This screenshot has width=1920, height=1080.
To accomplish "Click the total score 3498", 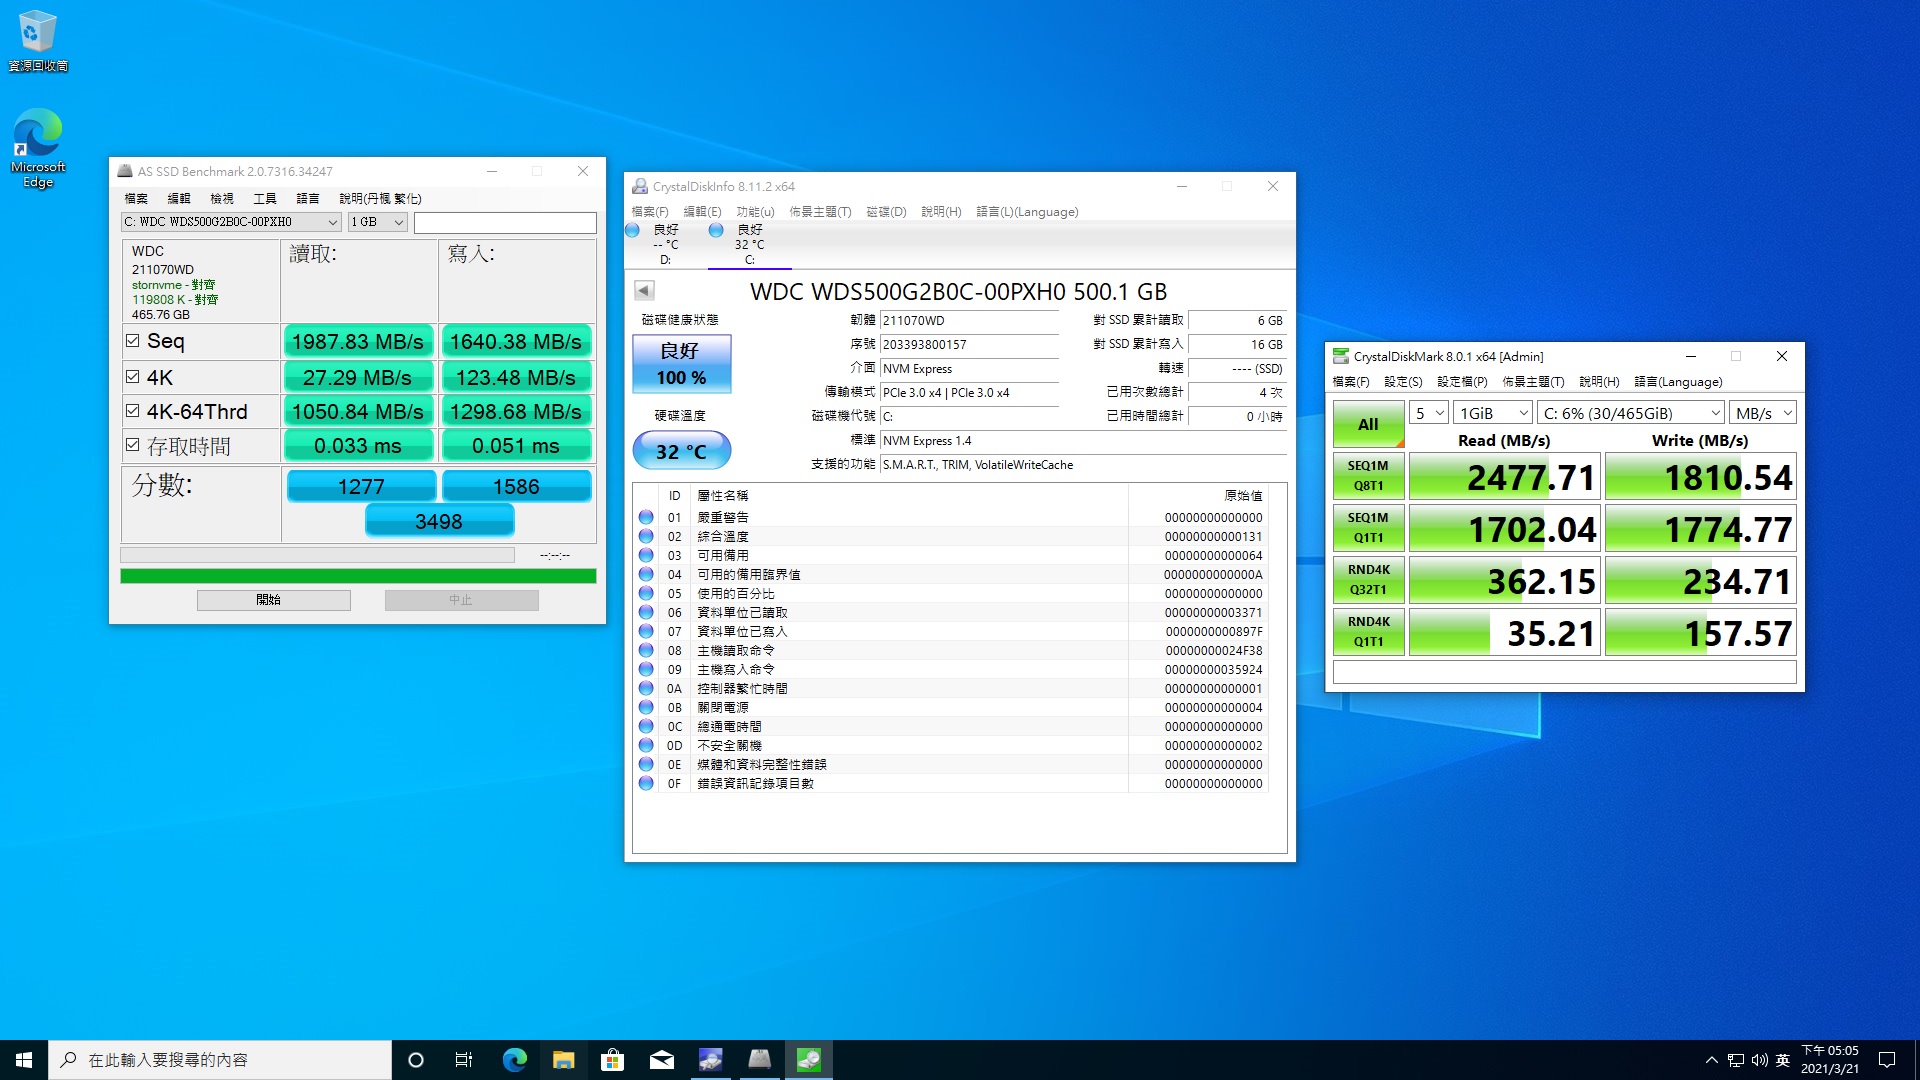I will 439,521.
